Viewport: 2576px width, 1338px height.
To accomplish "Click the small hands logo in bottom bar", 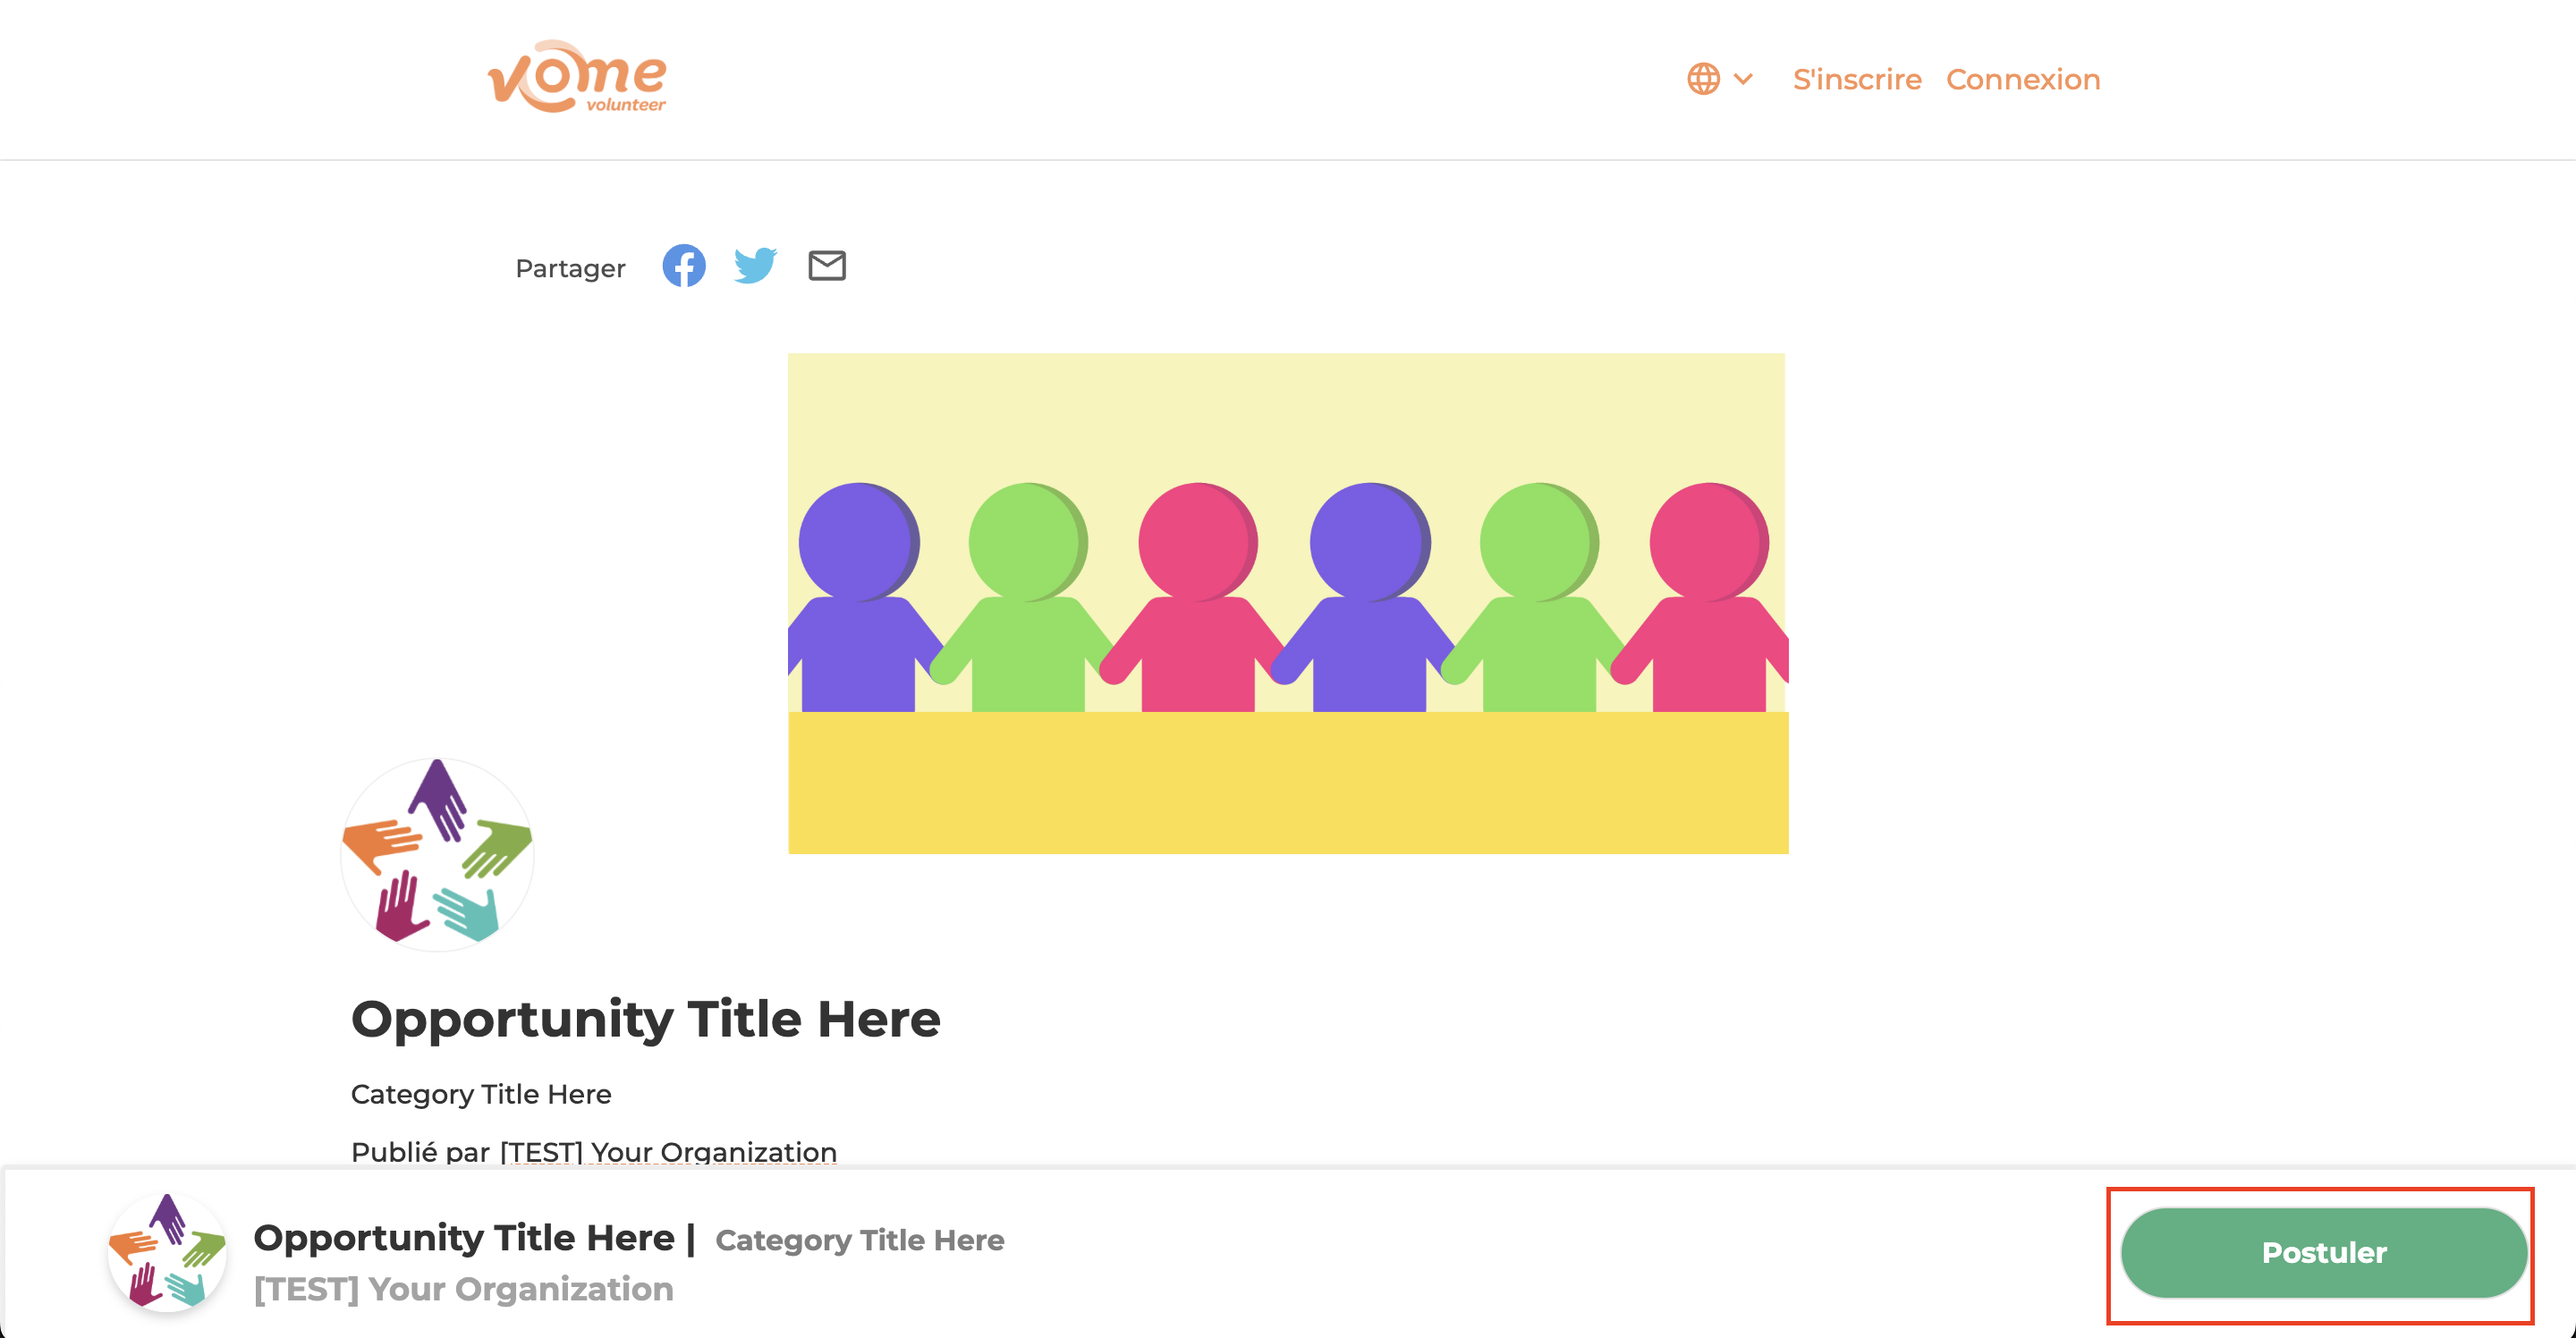I will 167,1252.
